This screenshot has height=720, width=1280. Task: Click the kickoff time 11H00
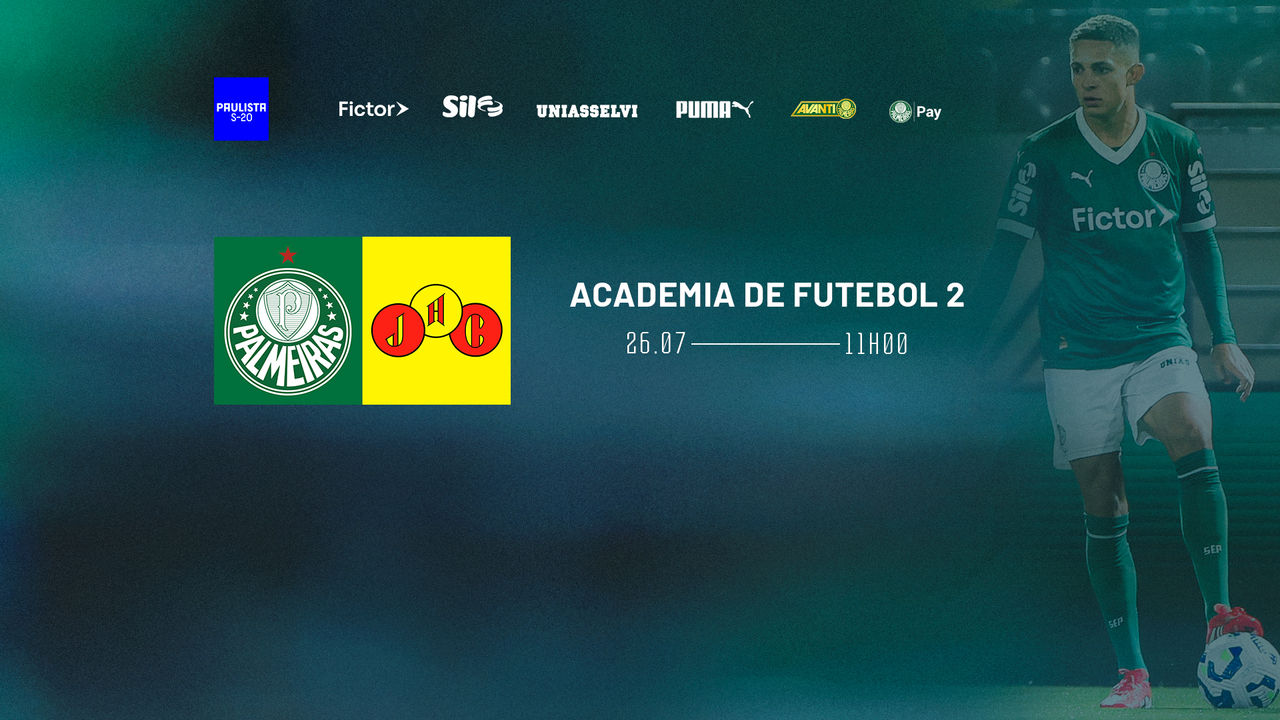tap(876, 344)
